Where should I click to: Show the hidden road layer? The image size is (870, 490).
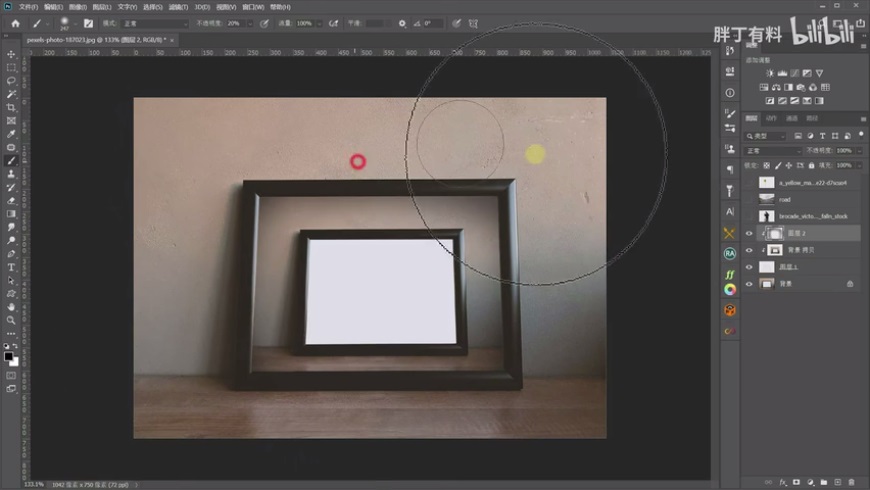click(x=749, y=199)
